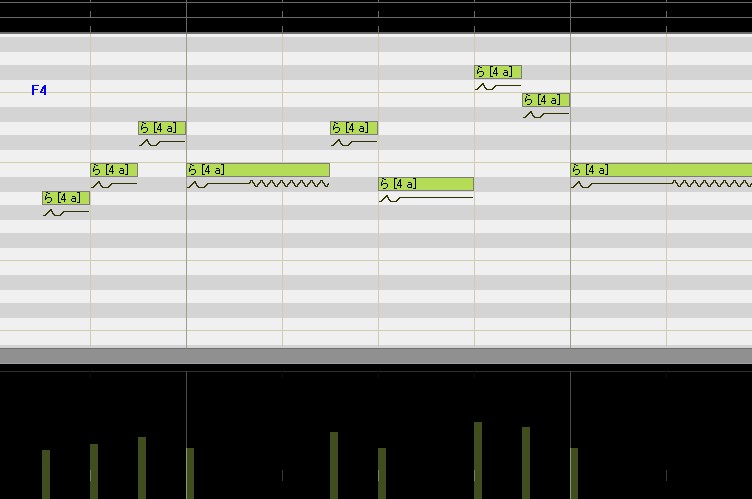Click velocity bar of the A3 note

click(46, 475)
